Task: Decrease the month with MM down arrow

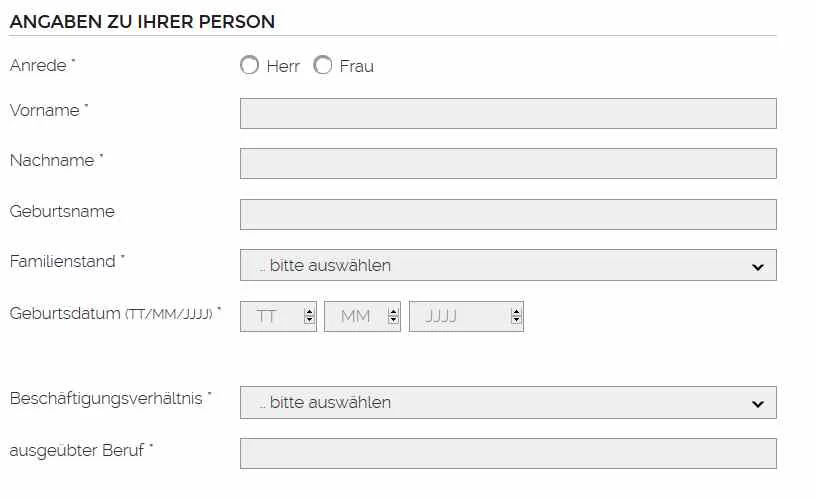Action: (x=393, y=319)
